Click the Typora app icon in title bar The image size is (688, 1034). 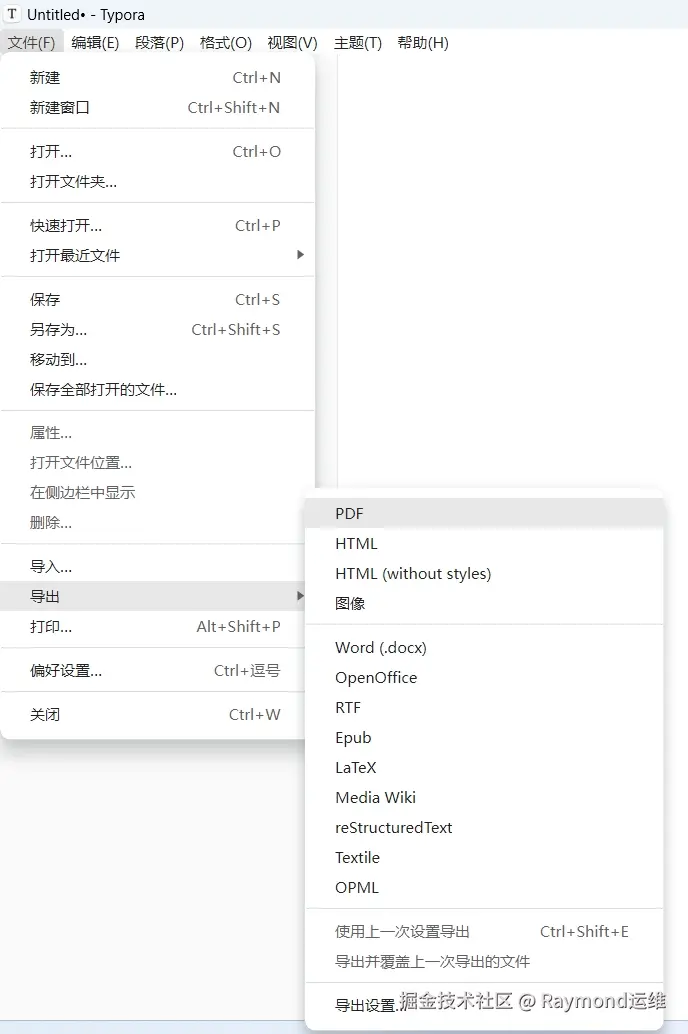coord(13,15)
